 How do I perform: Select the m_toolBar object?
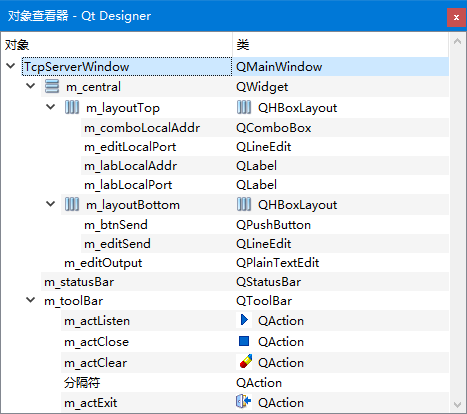(x=74, y=301)
